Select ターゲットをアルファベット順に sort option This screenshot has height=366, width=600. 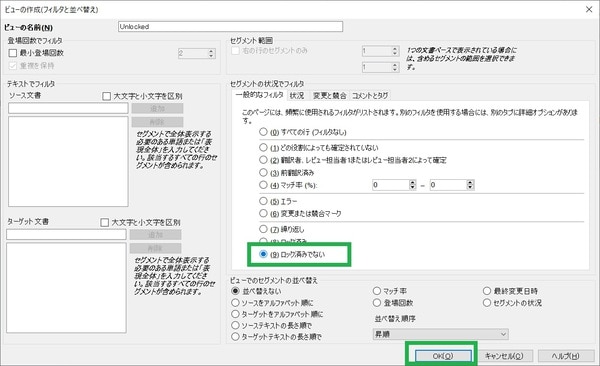point(235,314)
